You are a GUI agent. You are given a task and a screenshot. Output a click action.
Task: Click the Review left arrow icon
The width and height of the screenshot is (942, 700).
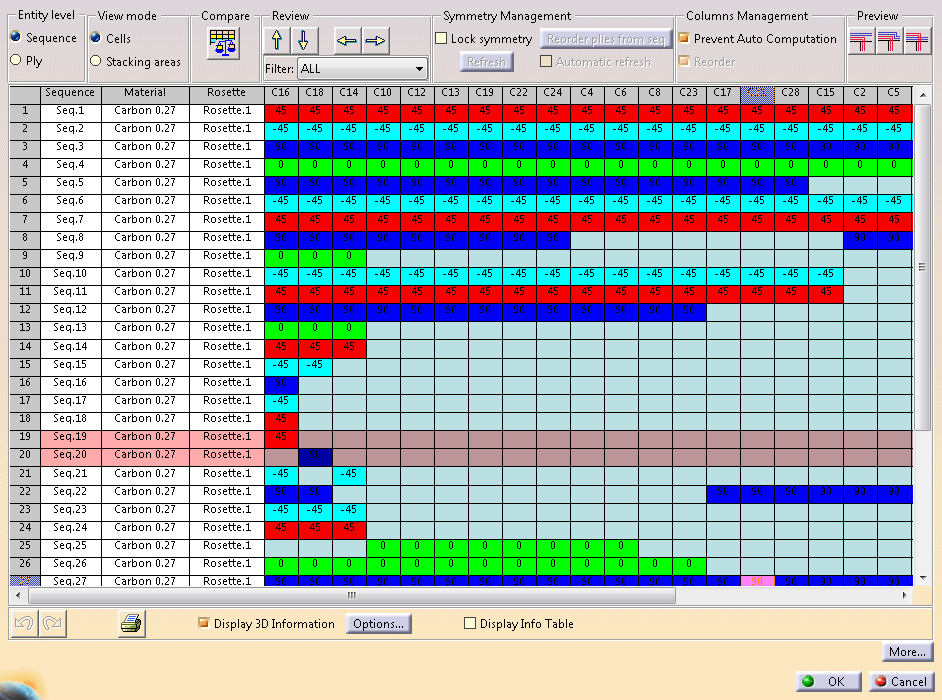[x=347, y=41]
